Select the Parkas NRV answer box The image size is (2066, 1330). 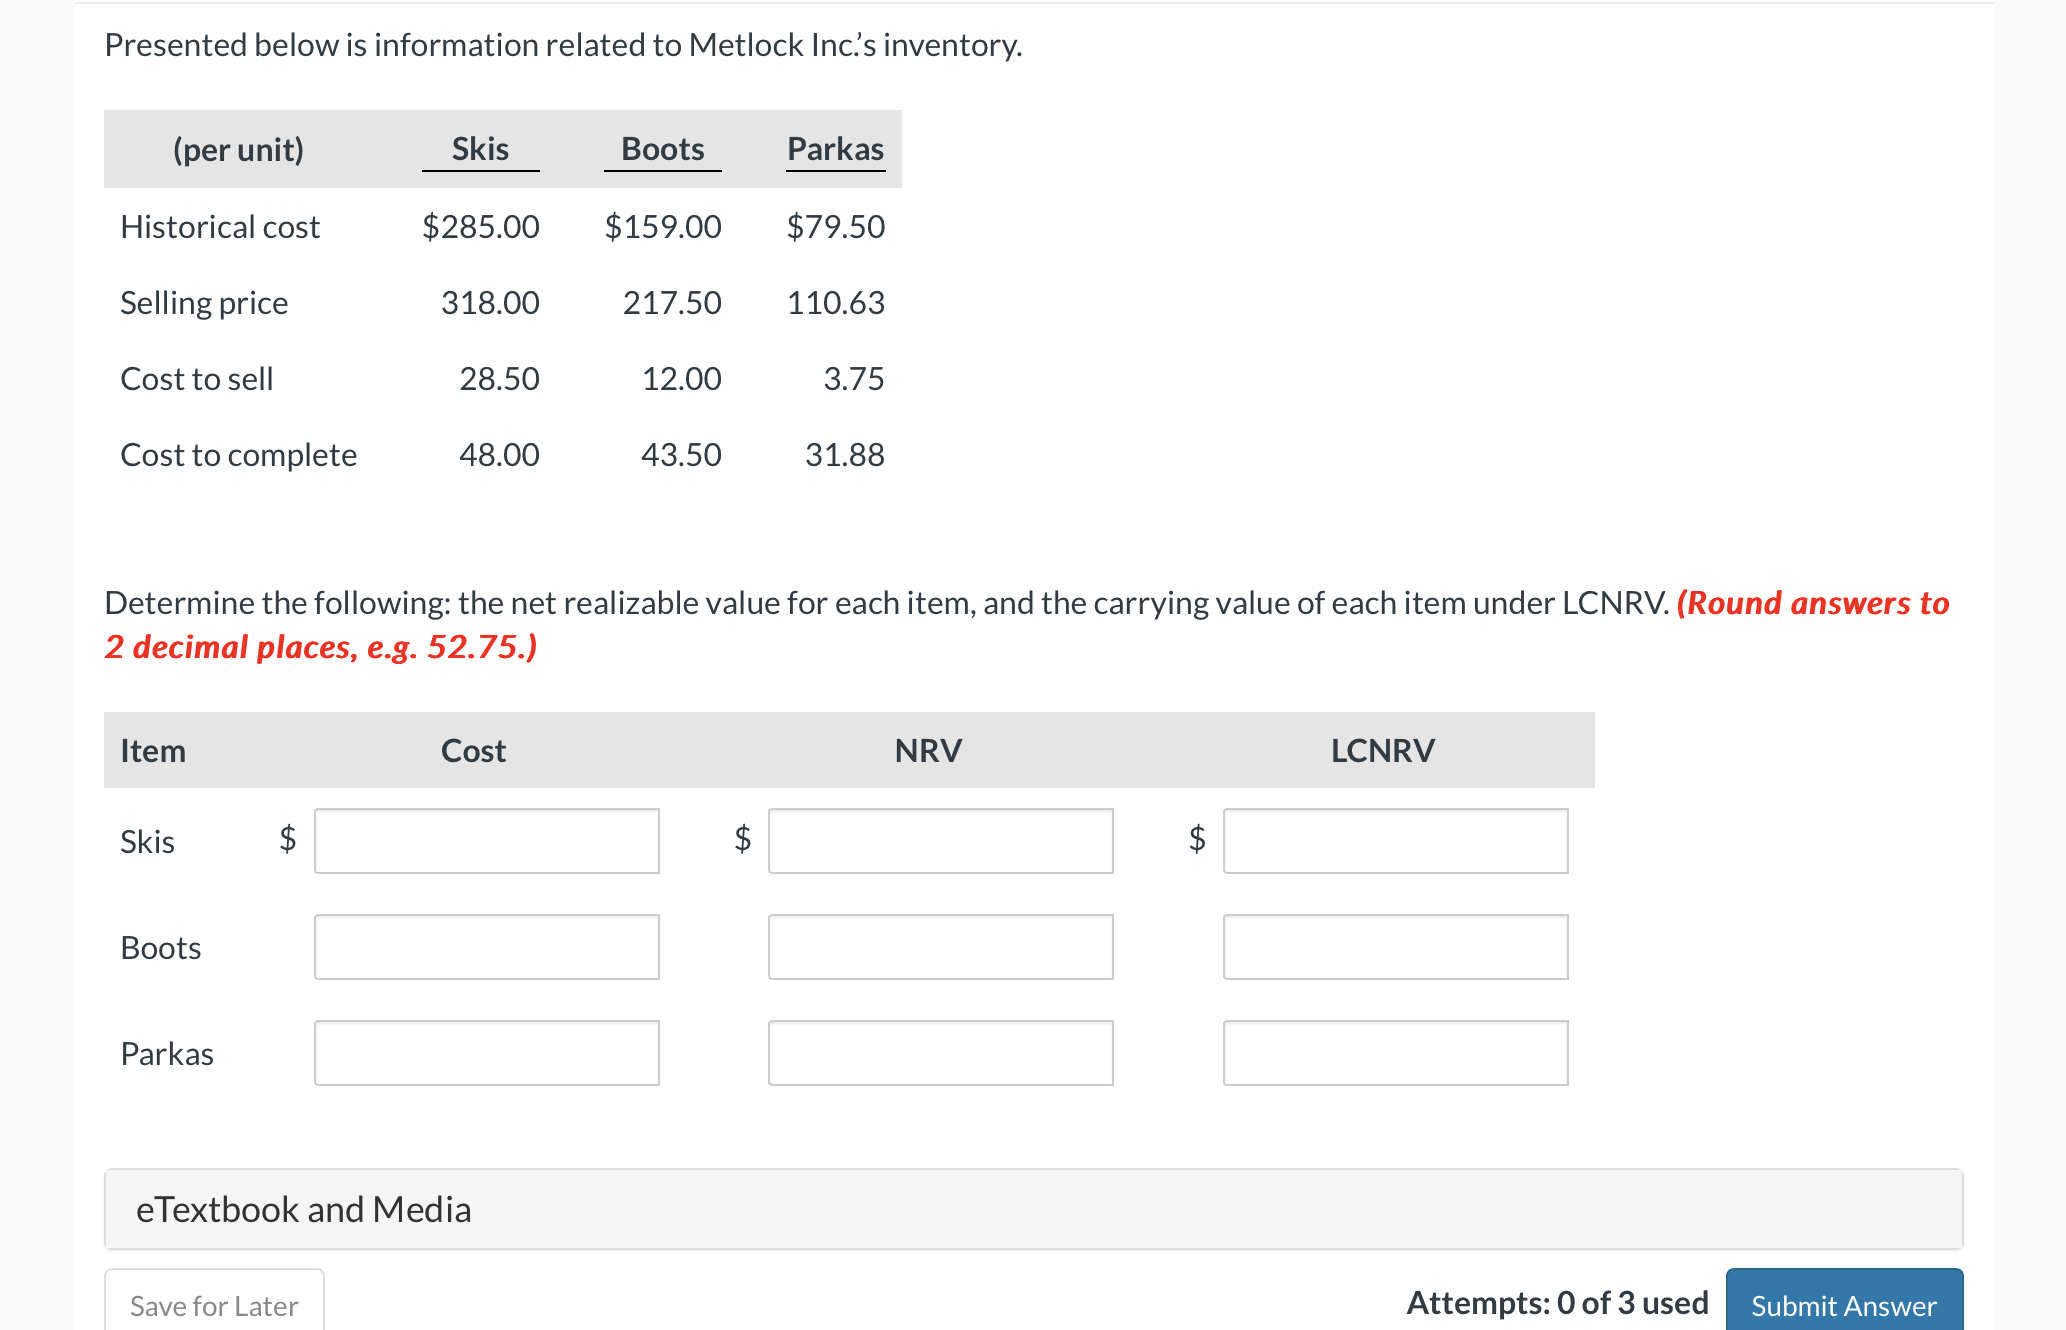(x=940, y=1052)
